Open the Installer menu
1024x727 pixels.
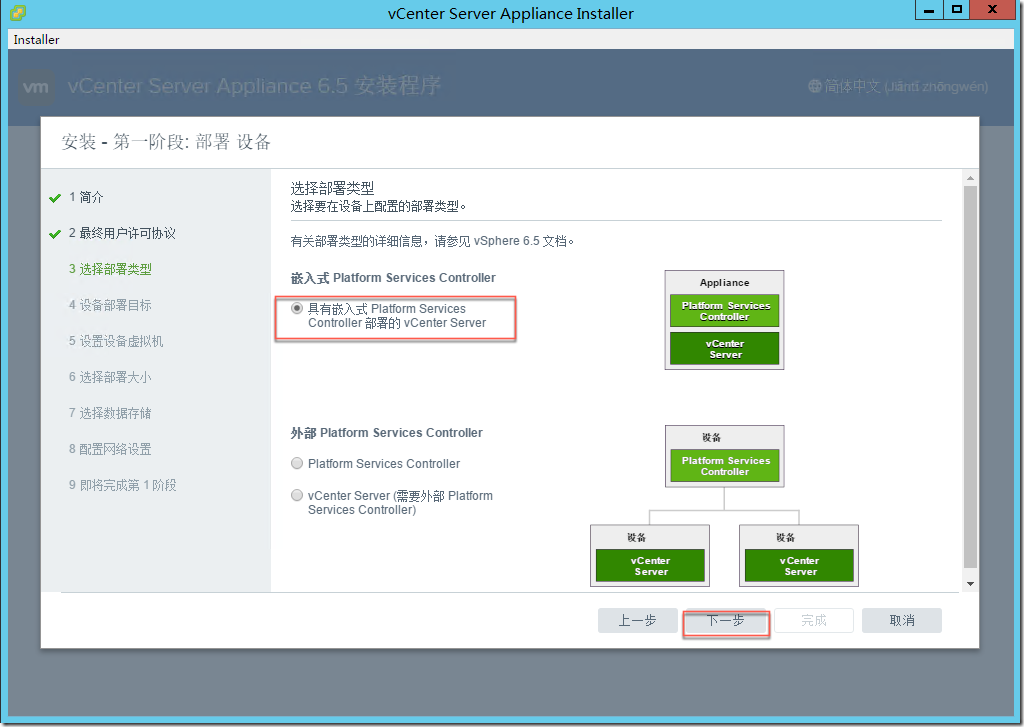pyautogui.click(x=37, y=40)
